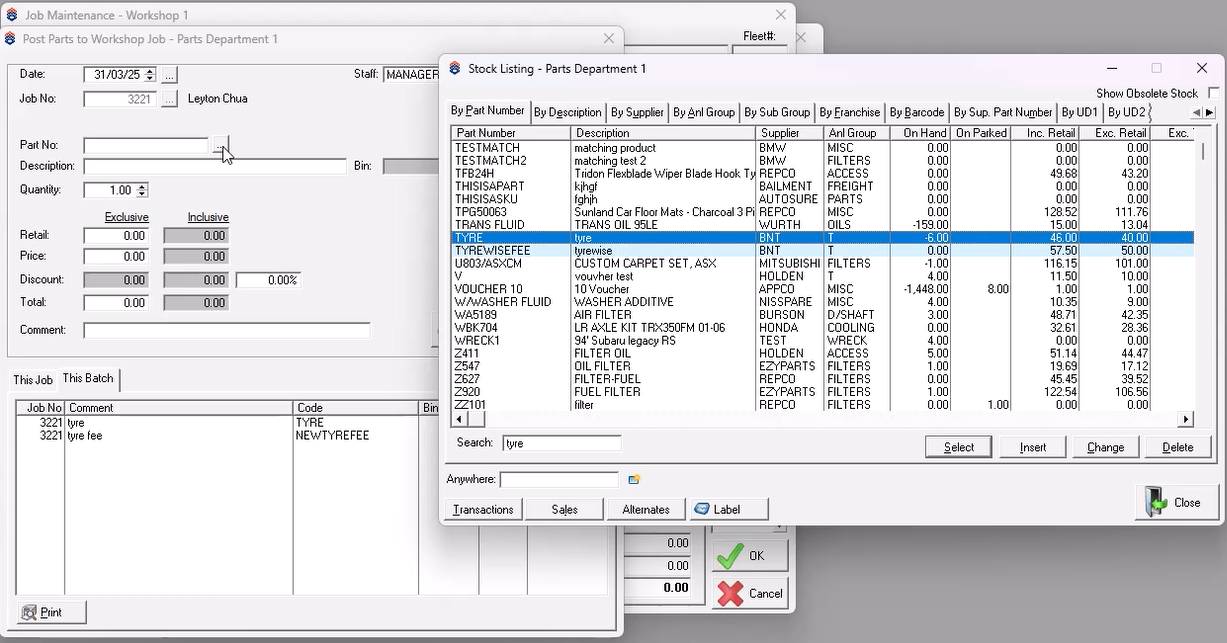Click the Select button in Stock Listing

pos(958,447)
